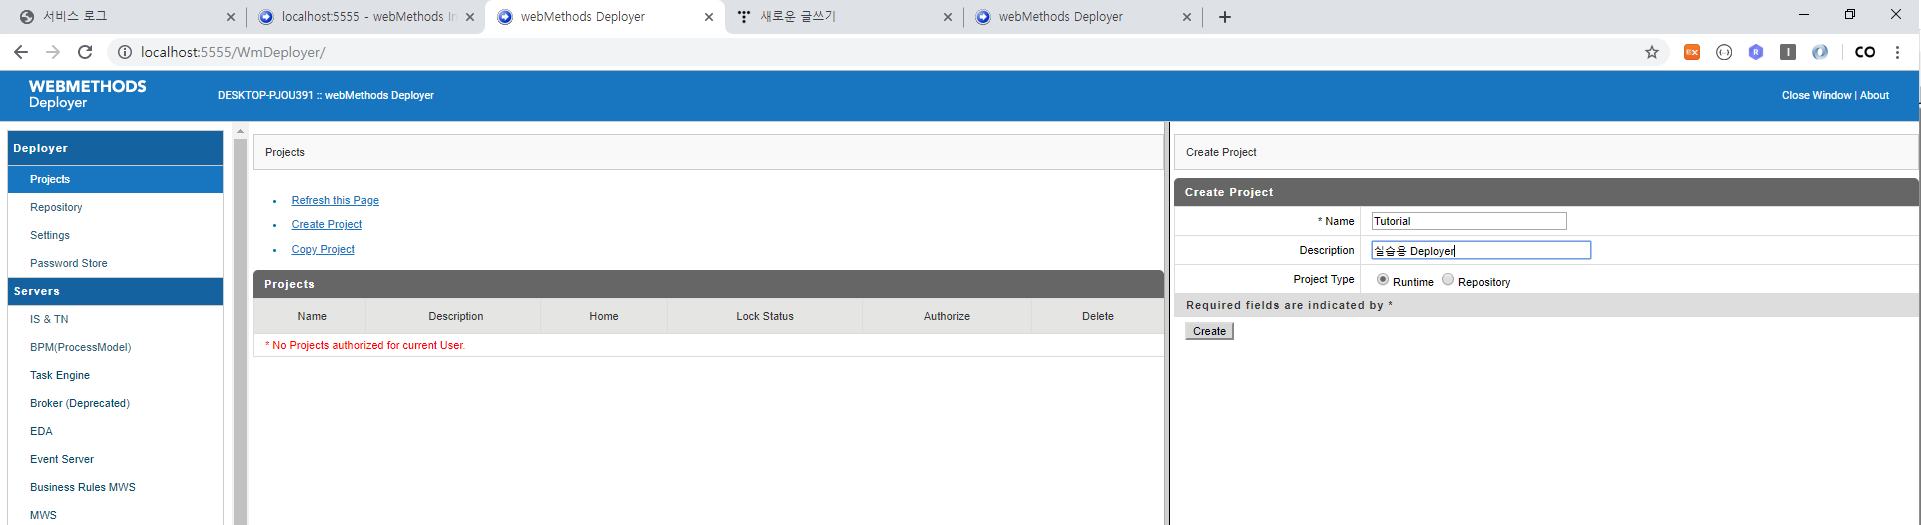Switch to the rightmost webMethods Deployer tab
1921x525 pixels.
pyautogui.click(x=1082, y=17)
